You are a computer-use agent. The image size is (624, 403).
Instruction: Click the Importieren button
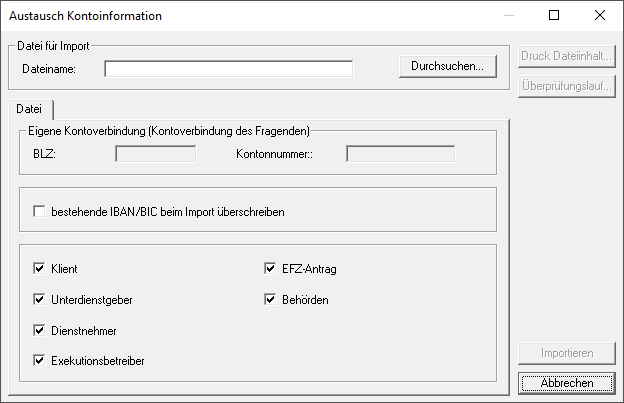click(566, 353)
